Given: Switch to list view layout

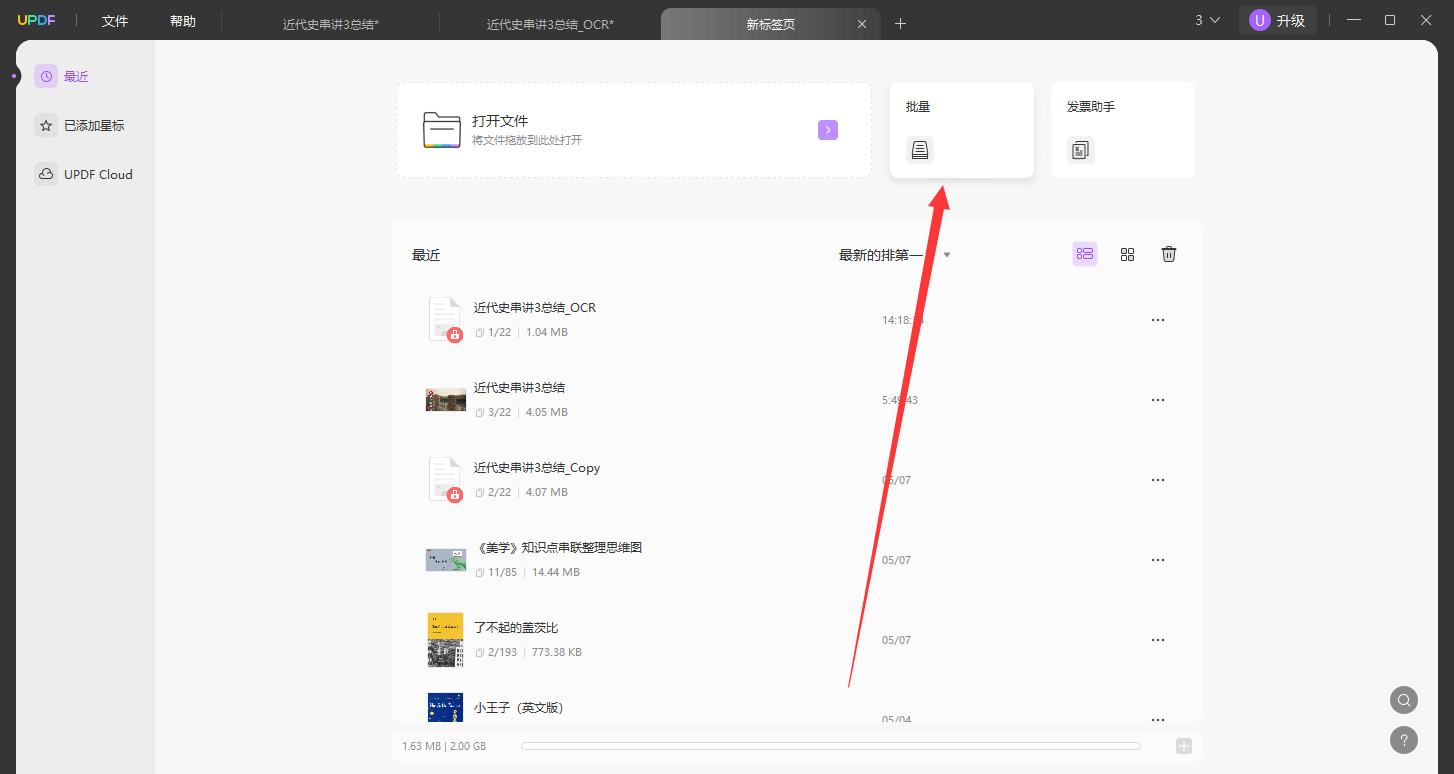Looking at the screenshot, I should [x=1085, y=254].
